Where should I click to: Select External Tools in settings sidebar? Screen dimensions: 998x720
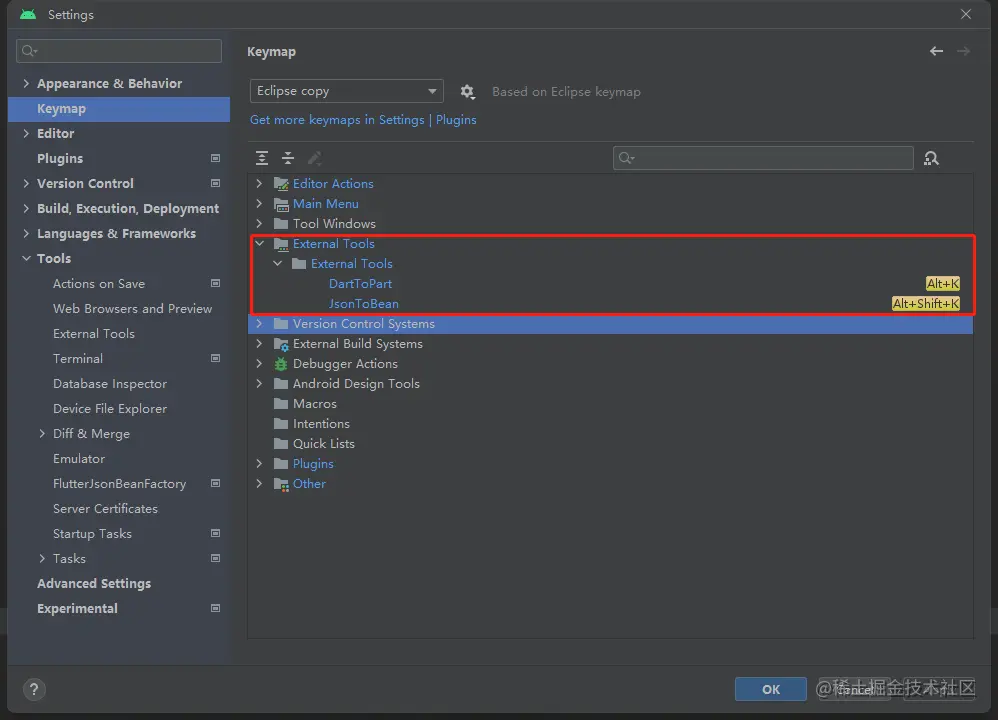click(x=94, y=334)
